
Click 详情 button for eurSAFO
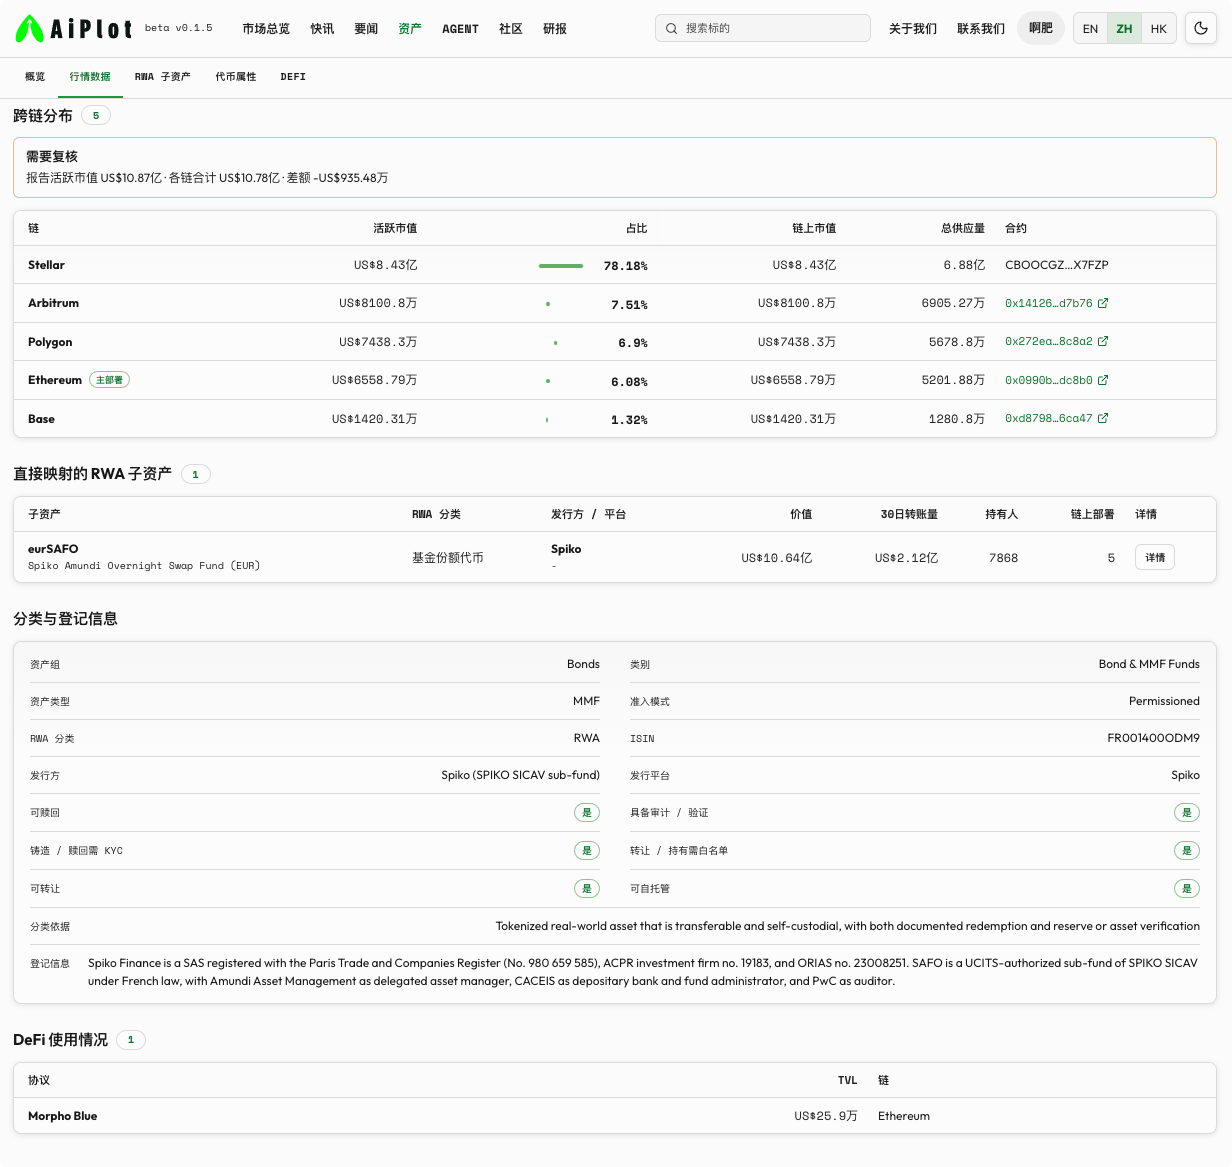1155,557
